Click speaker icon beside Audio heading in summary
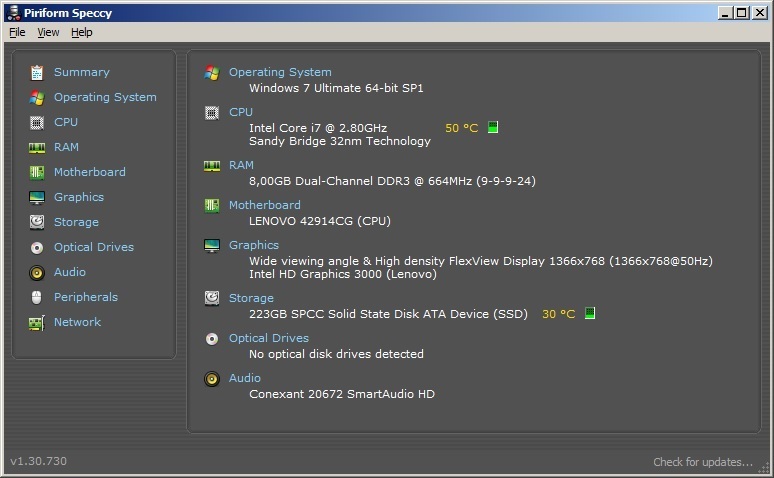Viewport: 774px width, 478px height. [x=212, y=379]
